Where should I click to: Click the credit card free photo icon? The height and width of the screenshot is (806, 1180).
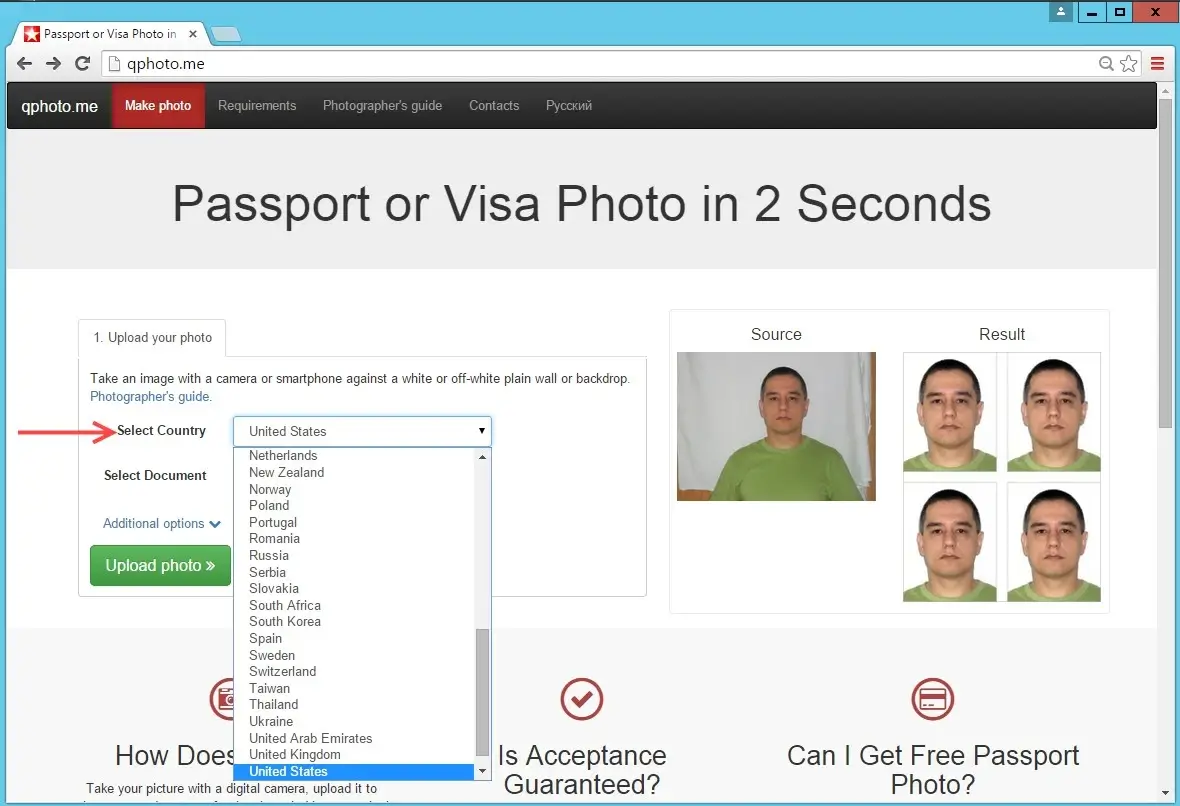[x=932, y=699]
